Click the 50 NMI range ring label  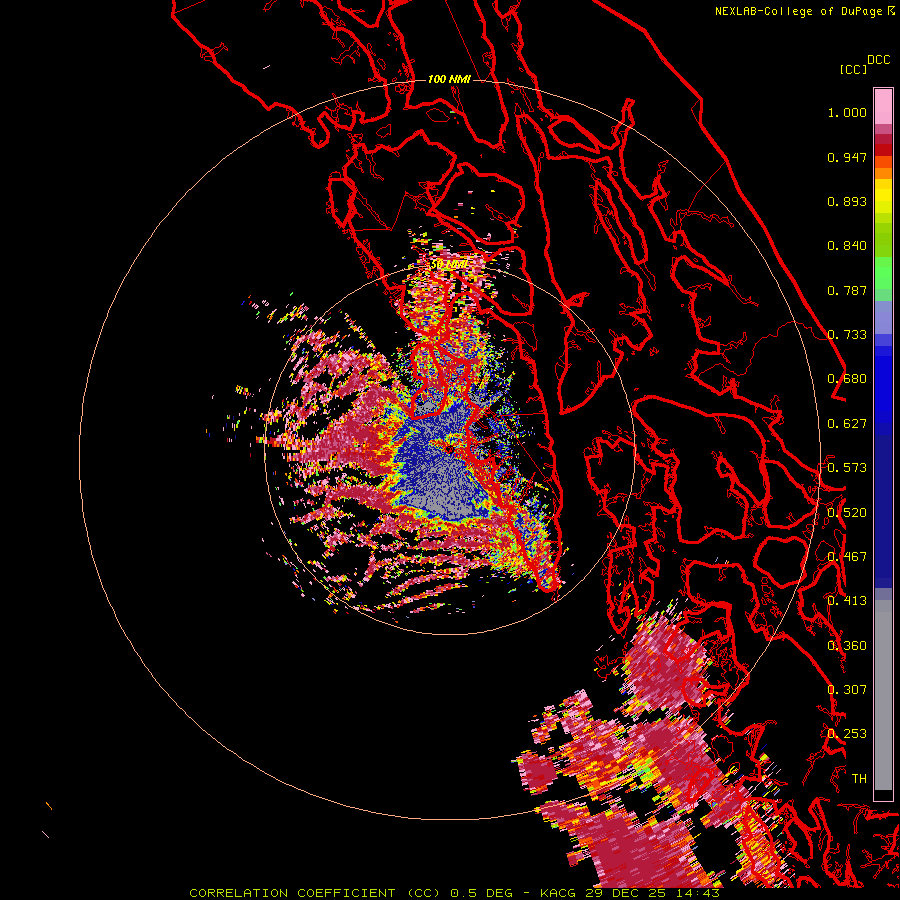(449, 265)
